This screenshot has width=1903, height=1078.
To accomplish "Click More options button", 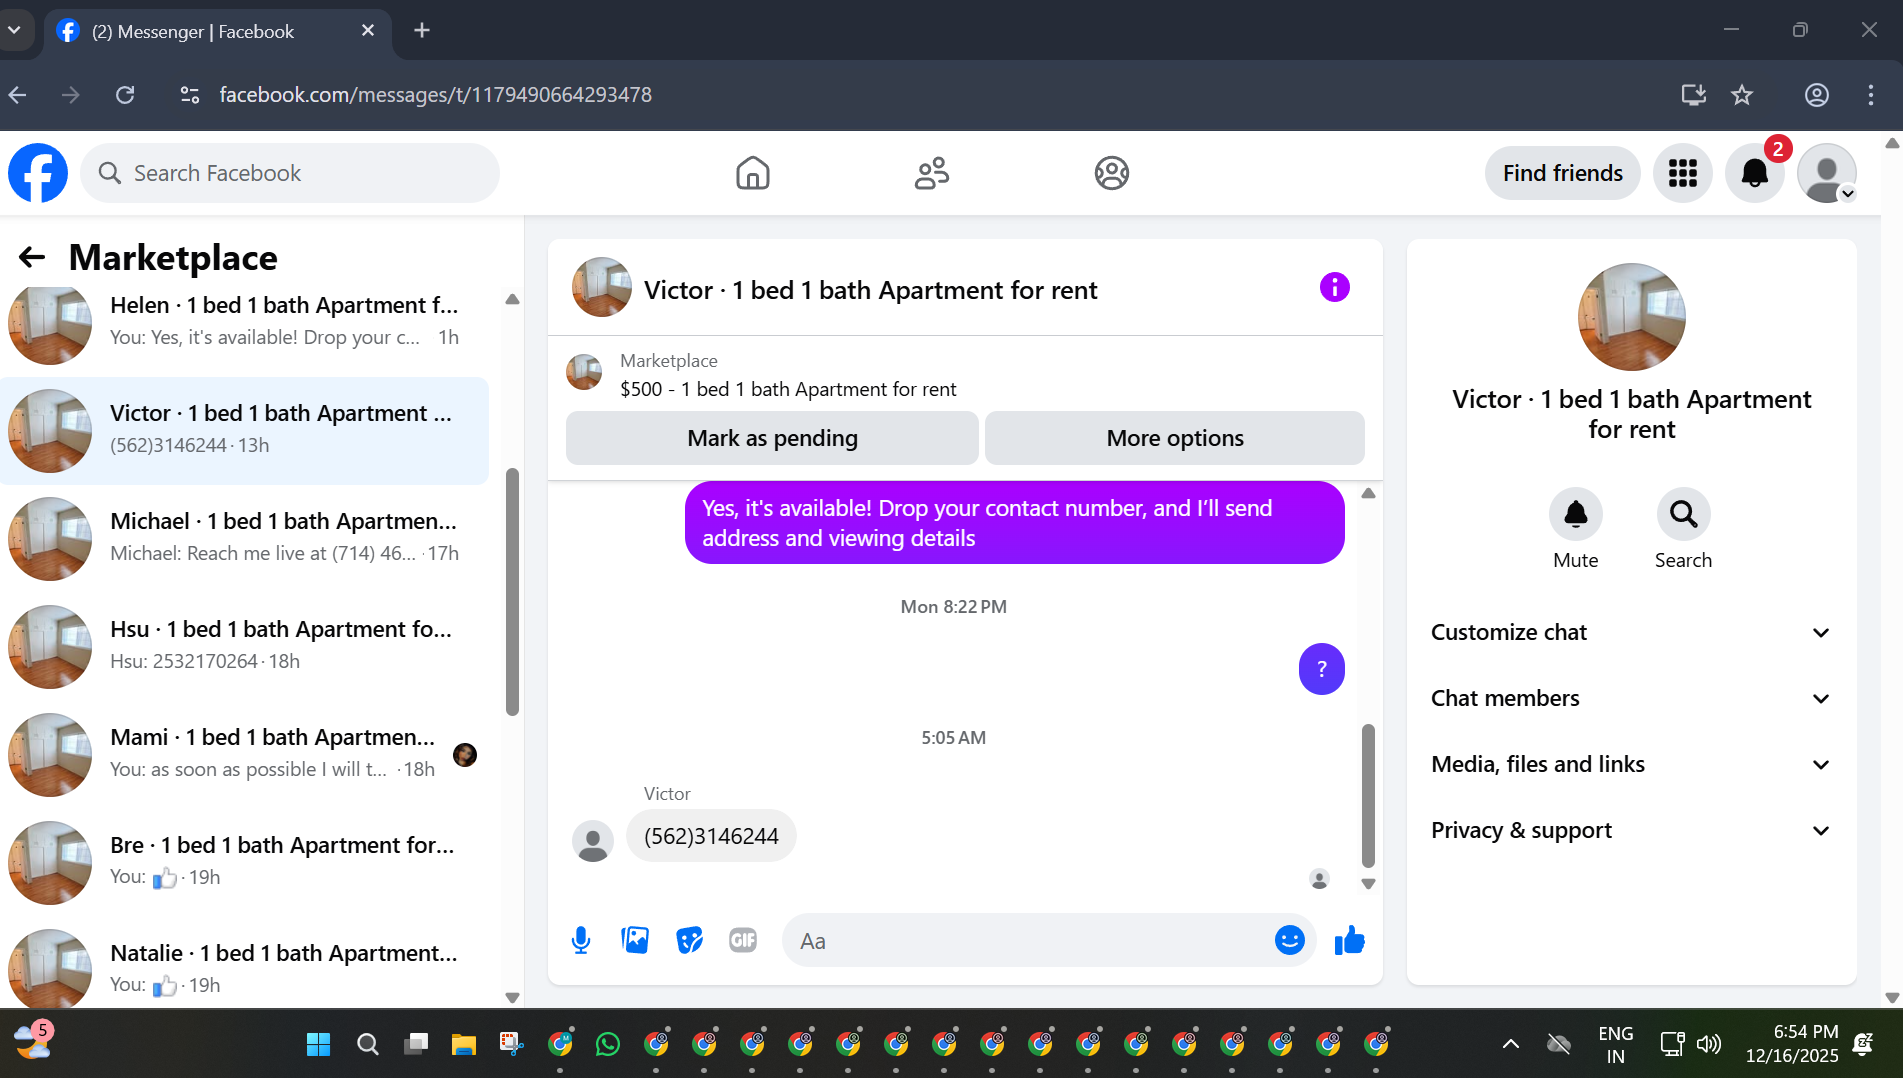I will coord(1175,438).
